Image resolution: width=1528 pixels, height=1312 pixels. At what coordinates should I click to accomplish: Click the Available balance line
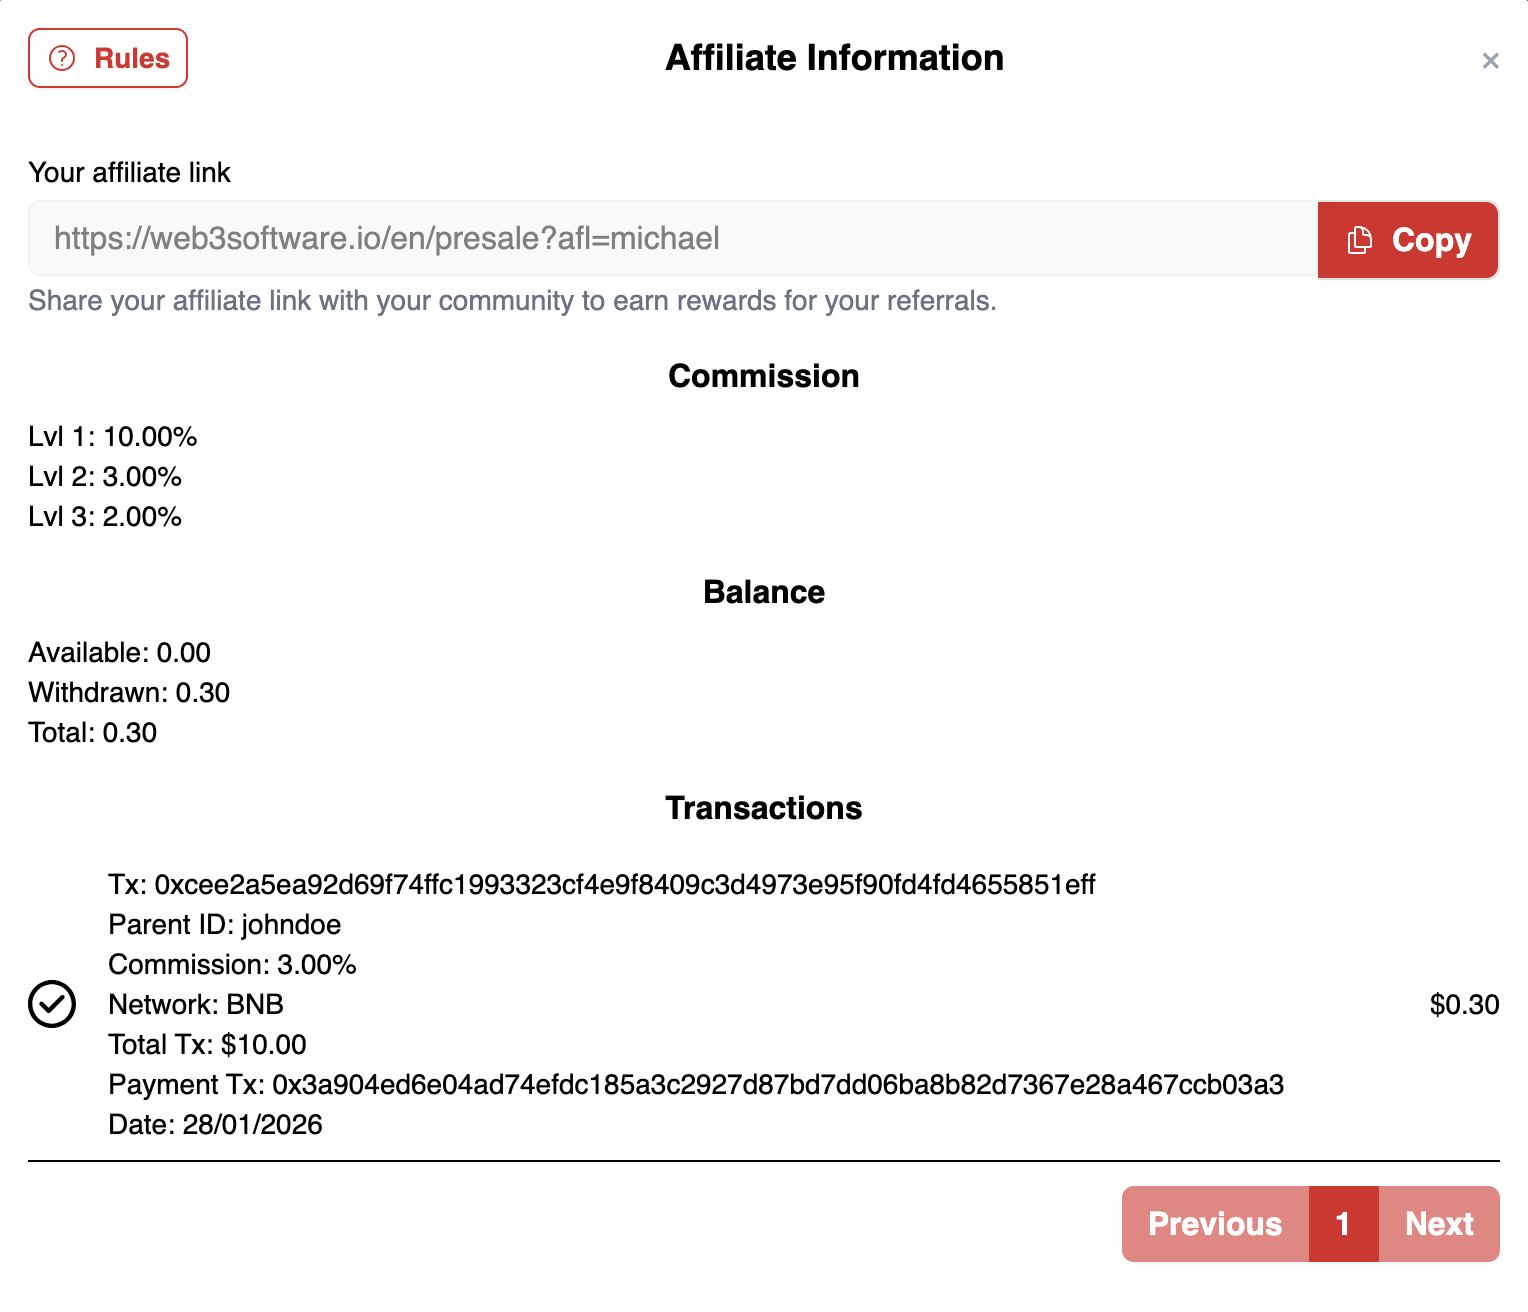tap(119, 653)
